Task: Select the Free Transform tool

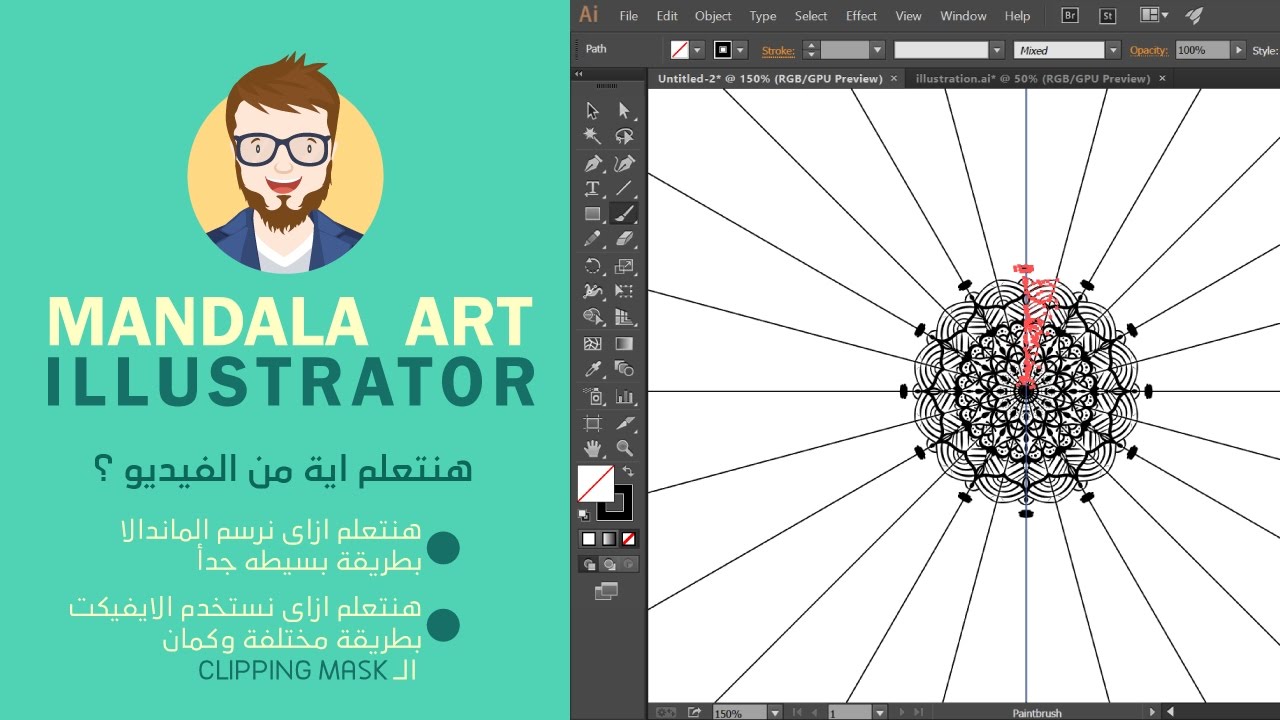Action: [624, 292]
